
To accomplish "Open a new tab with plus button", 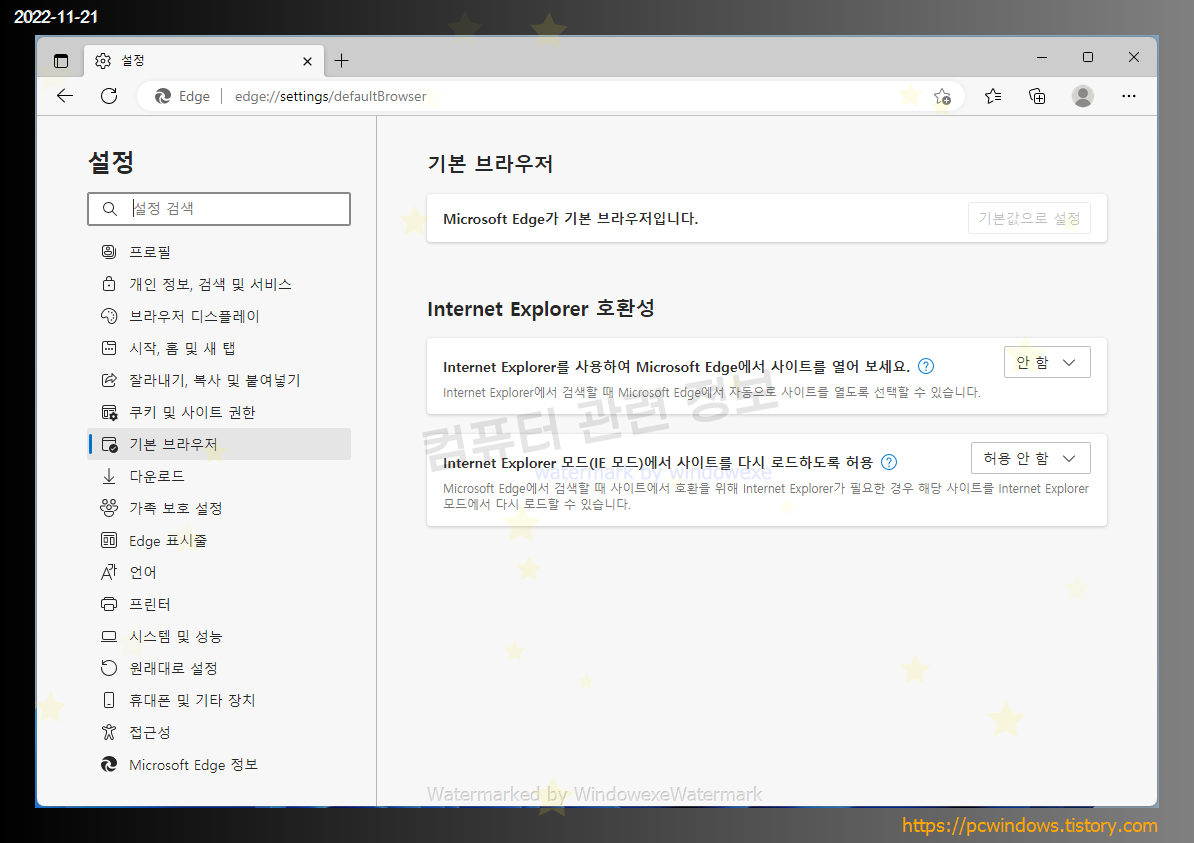I will pyautogui.click(x=341, y=61).
